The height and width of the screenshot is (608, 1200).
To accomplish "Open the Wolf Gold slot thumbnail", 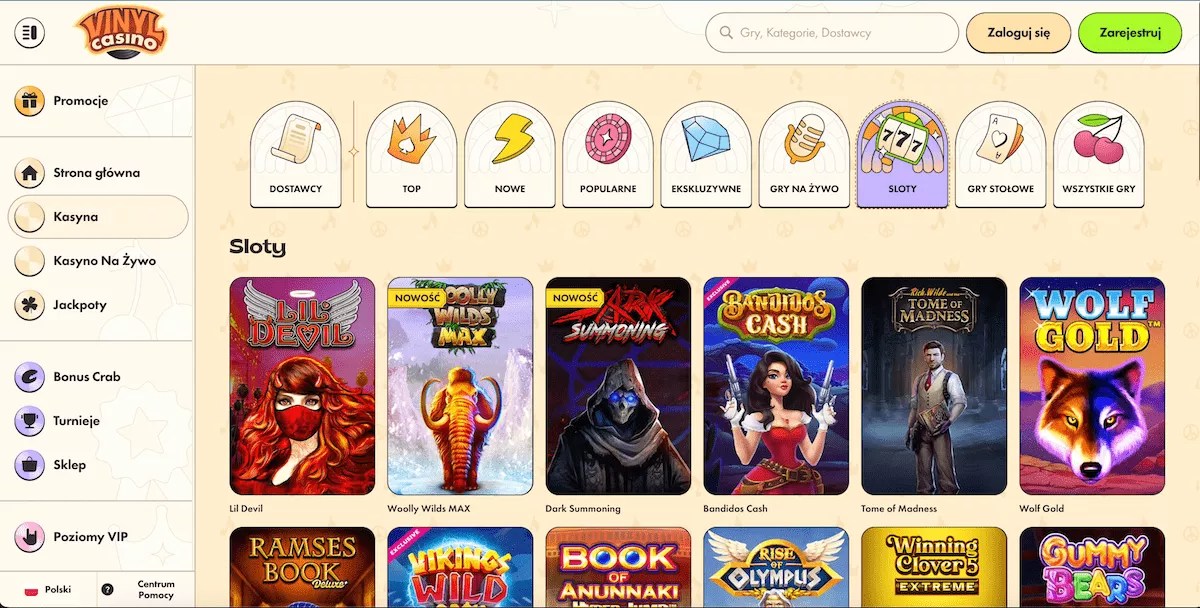I will (x=1092, y=386).
